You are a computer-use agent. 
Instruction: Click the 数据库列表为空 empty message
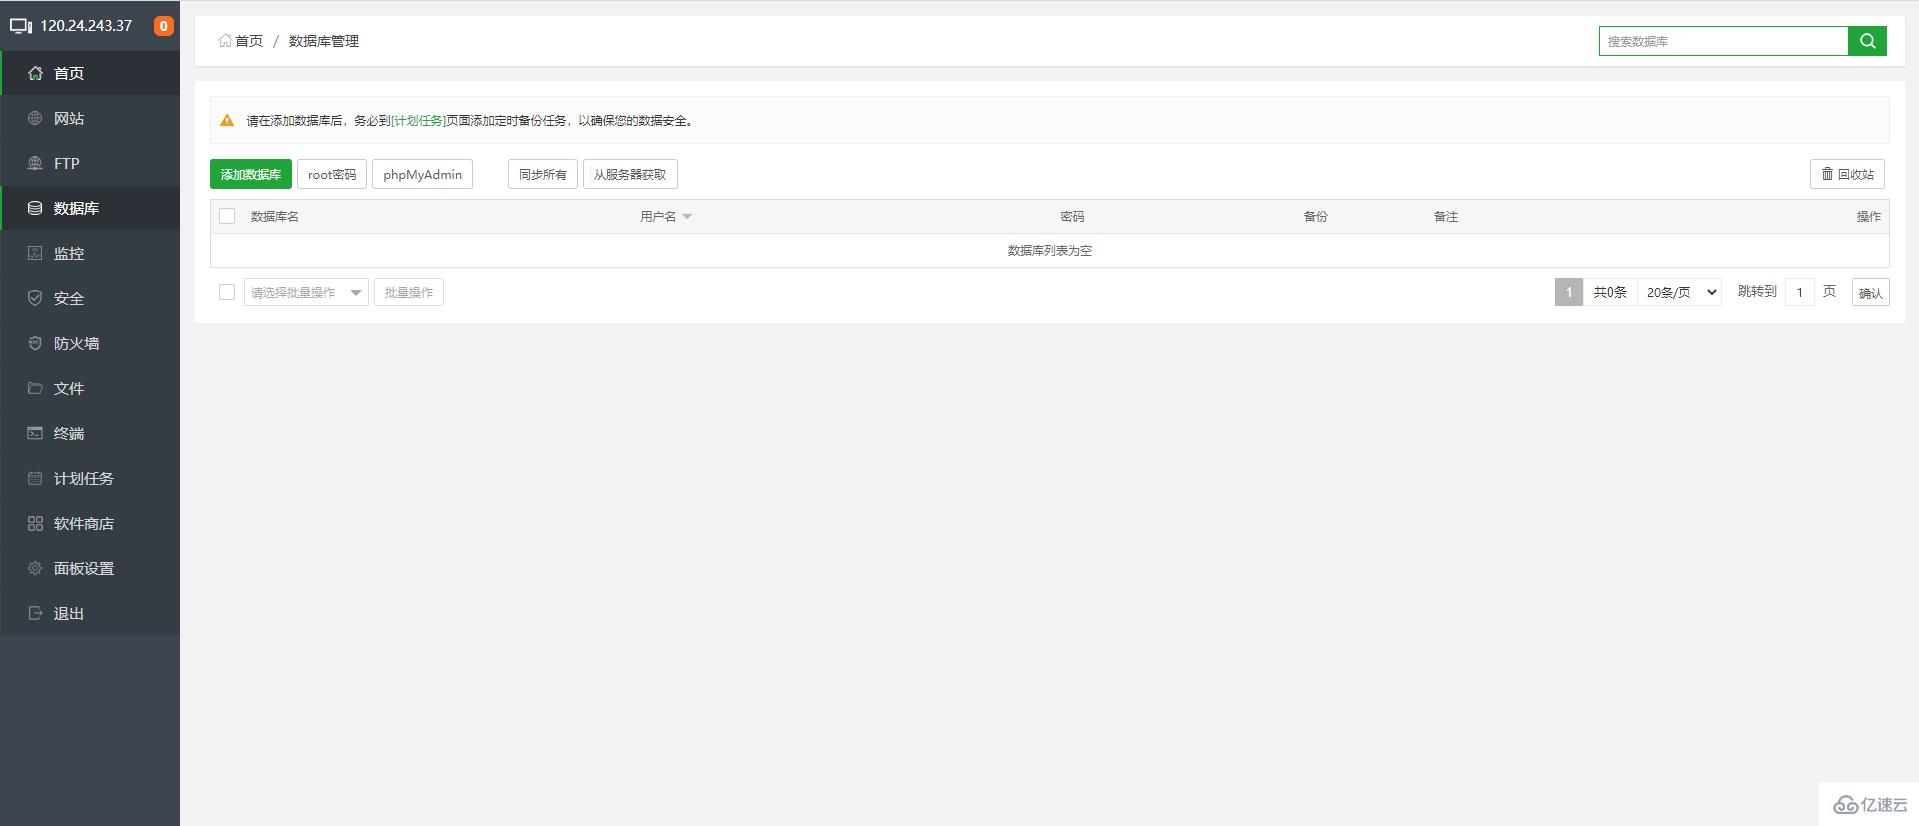point(1050,251)
